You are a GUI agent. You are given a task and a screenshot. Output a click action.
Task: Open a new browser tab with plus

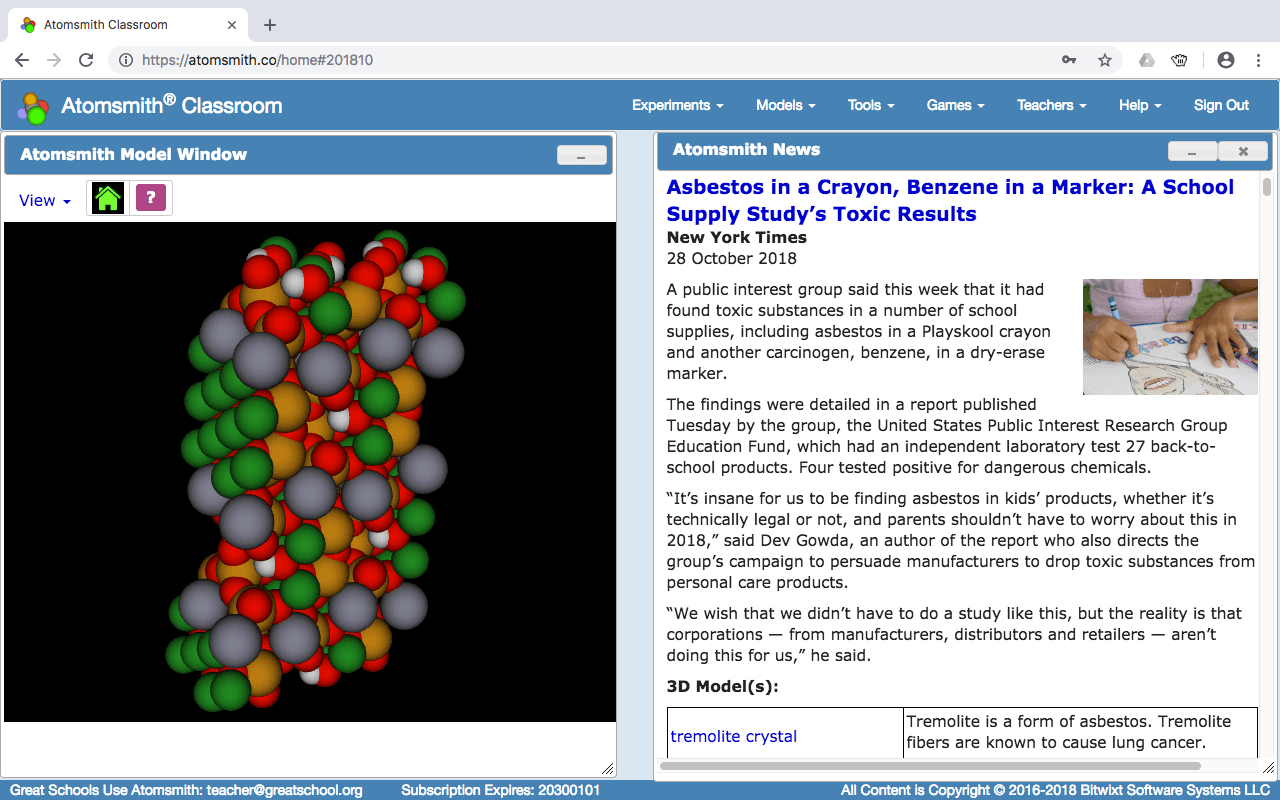point(270,25)
